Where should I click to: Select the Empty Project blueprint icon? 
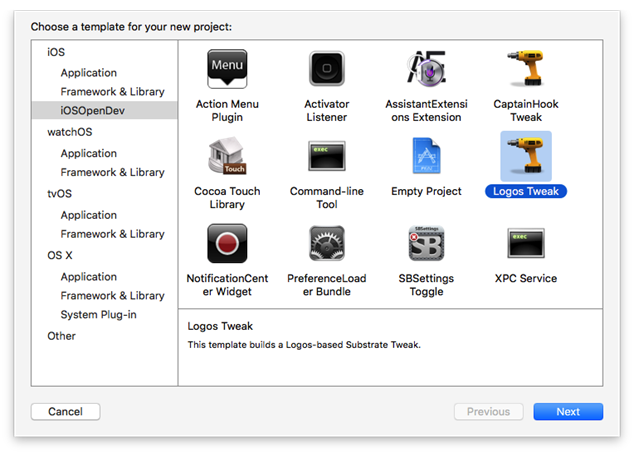[427, 156]
